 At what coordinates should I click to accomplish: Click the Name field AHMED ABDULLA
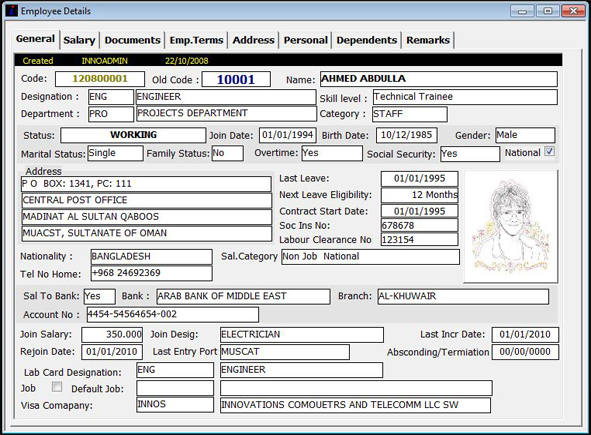(439, 79)
